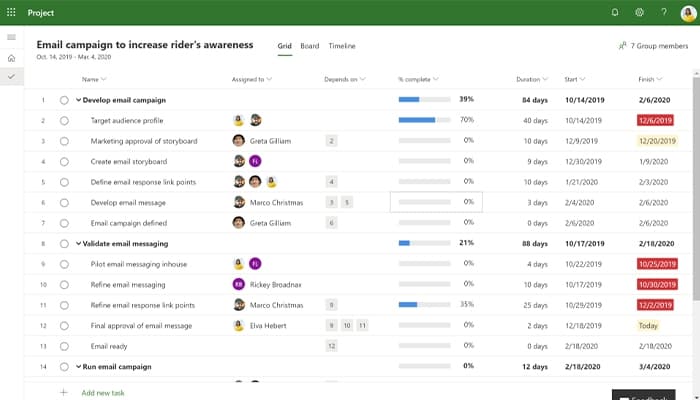Image resolution: width=700 pixels, height=400 pixels.
Task: Click 70% progress bar on Target audience profile
Action: pyautogui.click(x=424, y=120)
